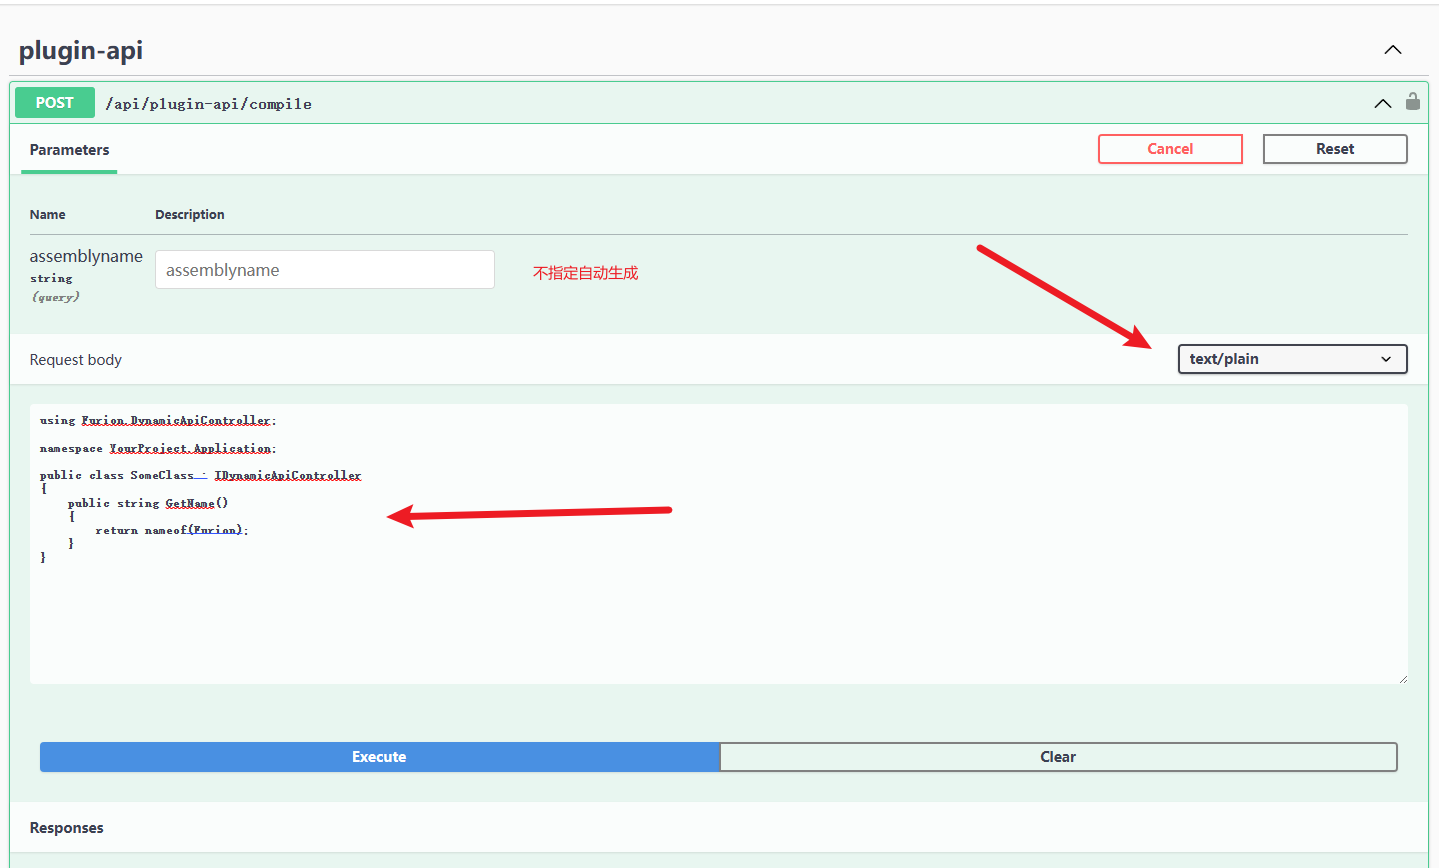Viewport: 1439px width, 868px height.
Task: Open the text/plain content type dropdown
Action: [1291, 359]
